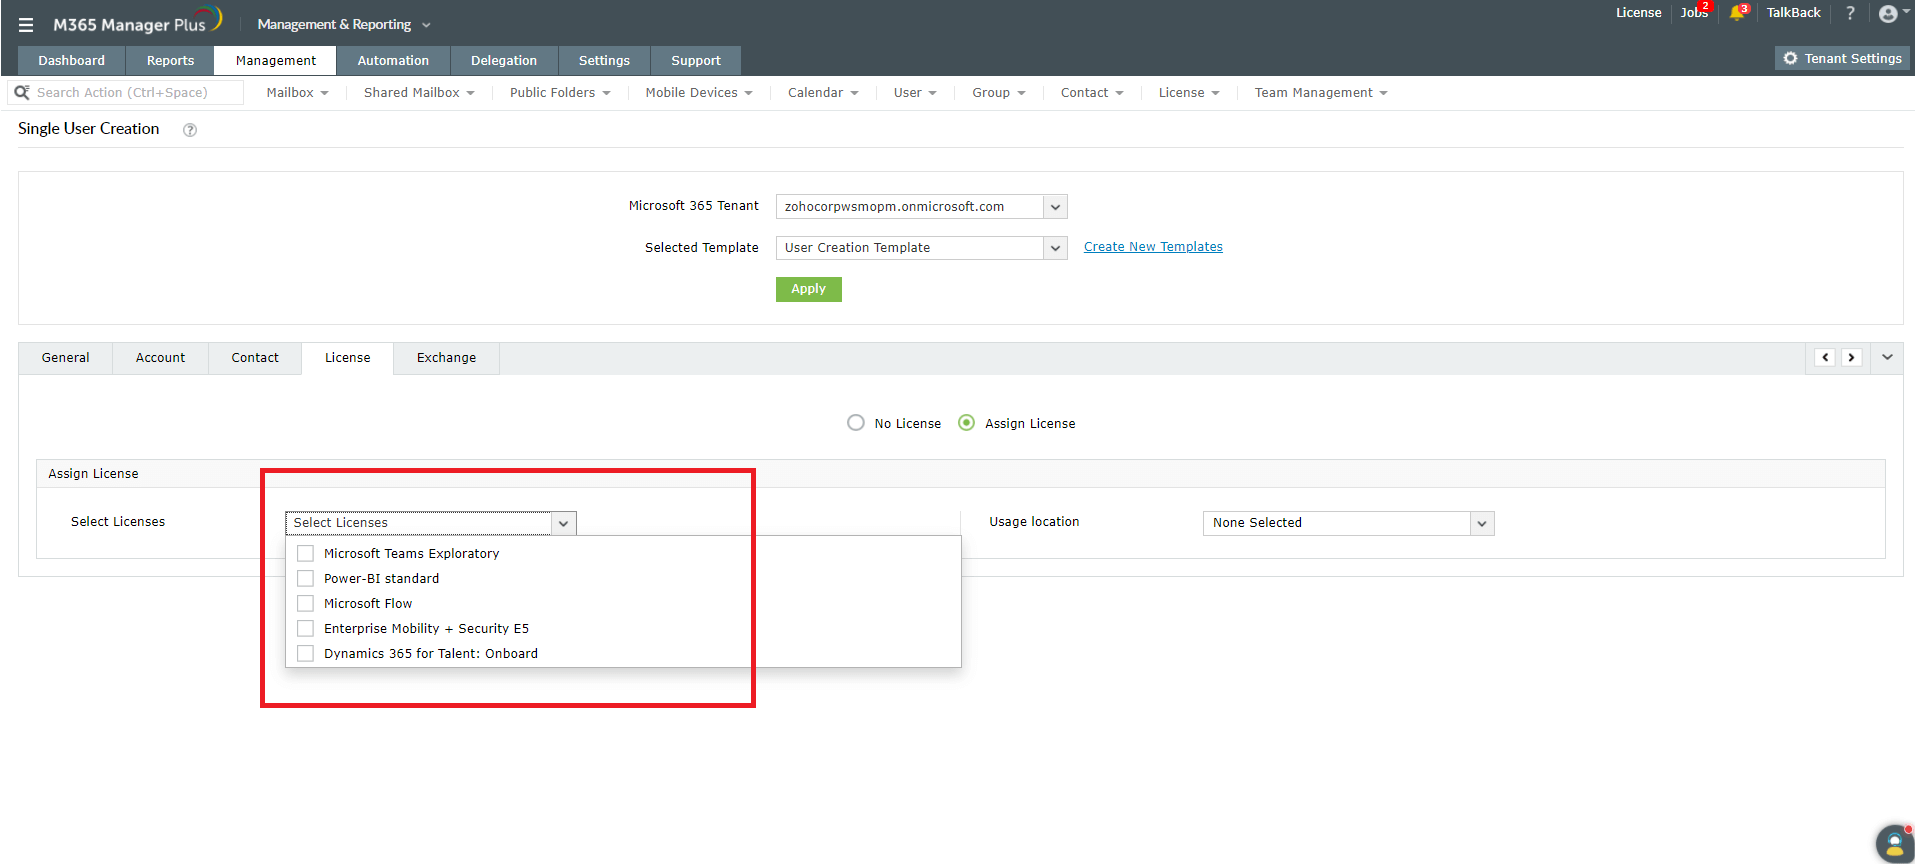
Task: Expand the Selected Template dropdown
Action: click(1055, 248)
